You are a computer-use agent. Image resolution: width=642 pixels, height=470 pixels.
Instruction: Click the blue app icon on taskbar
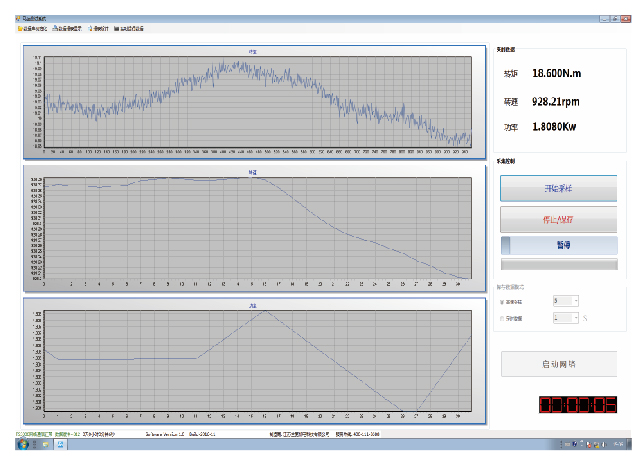tap(61, 444)
